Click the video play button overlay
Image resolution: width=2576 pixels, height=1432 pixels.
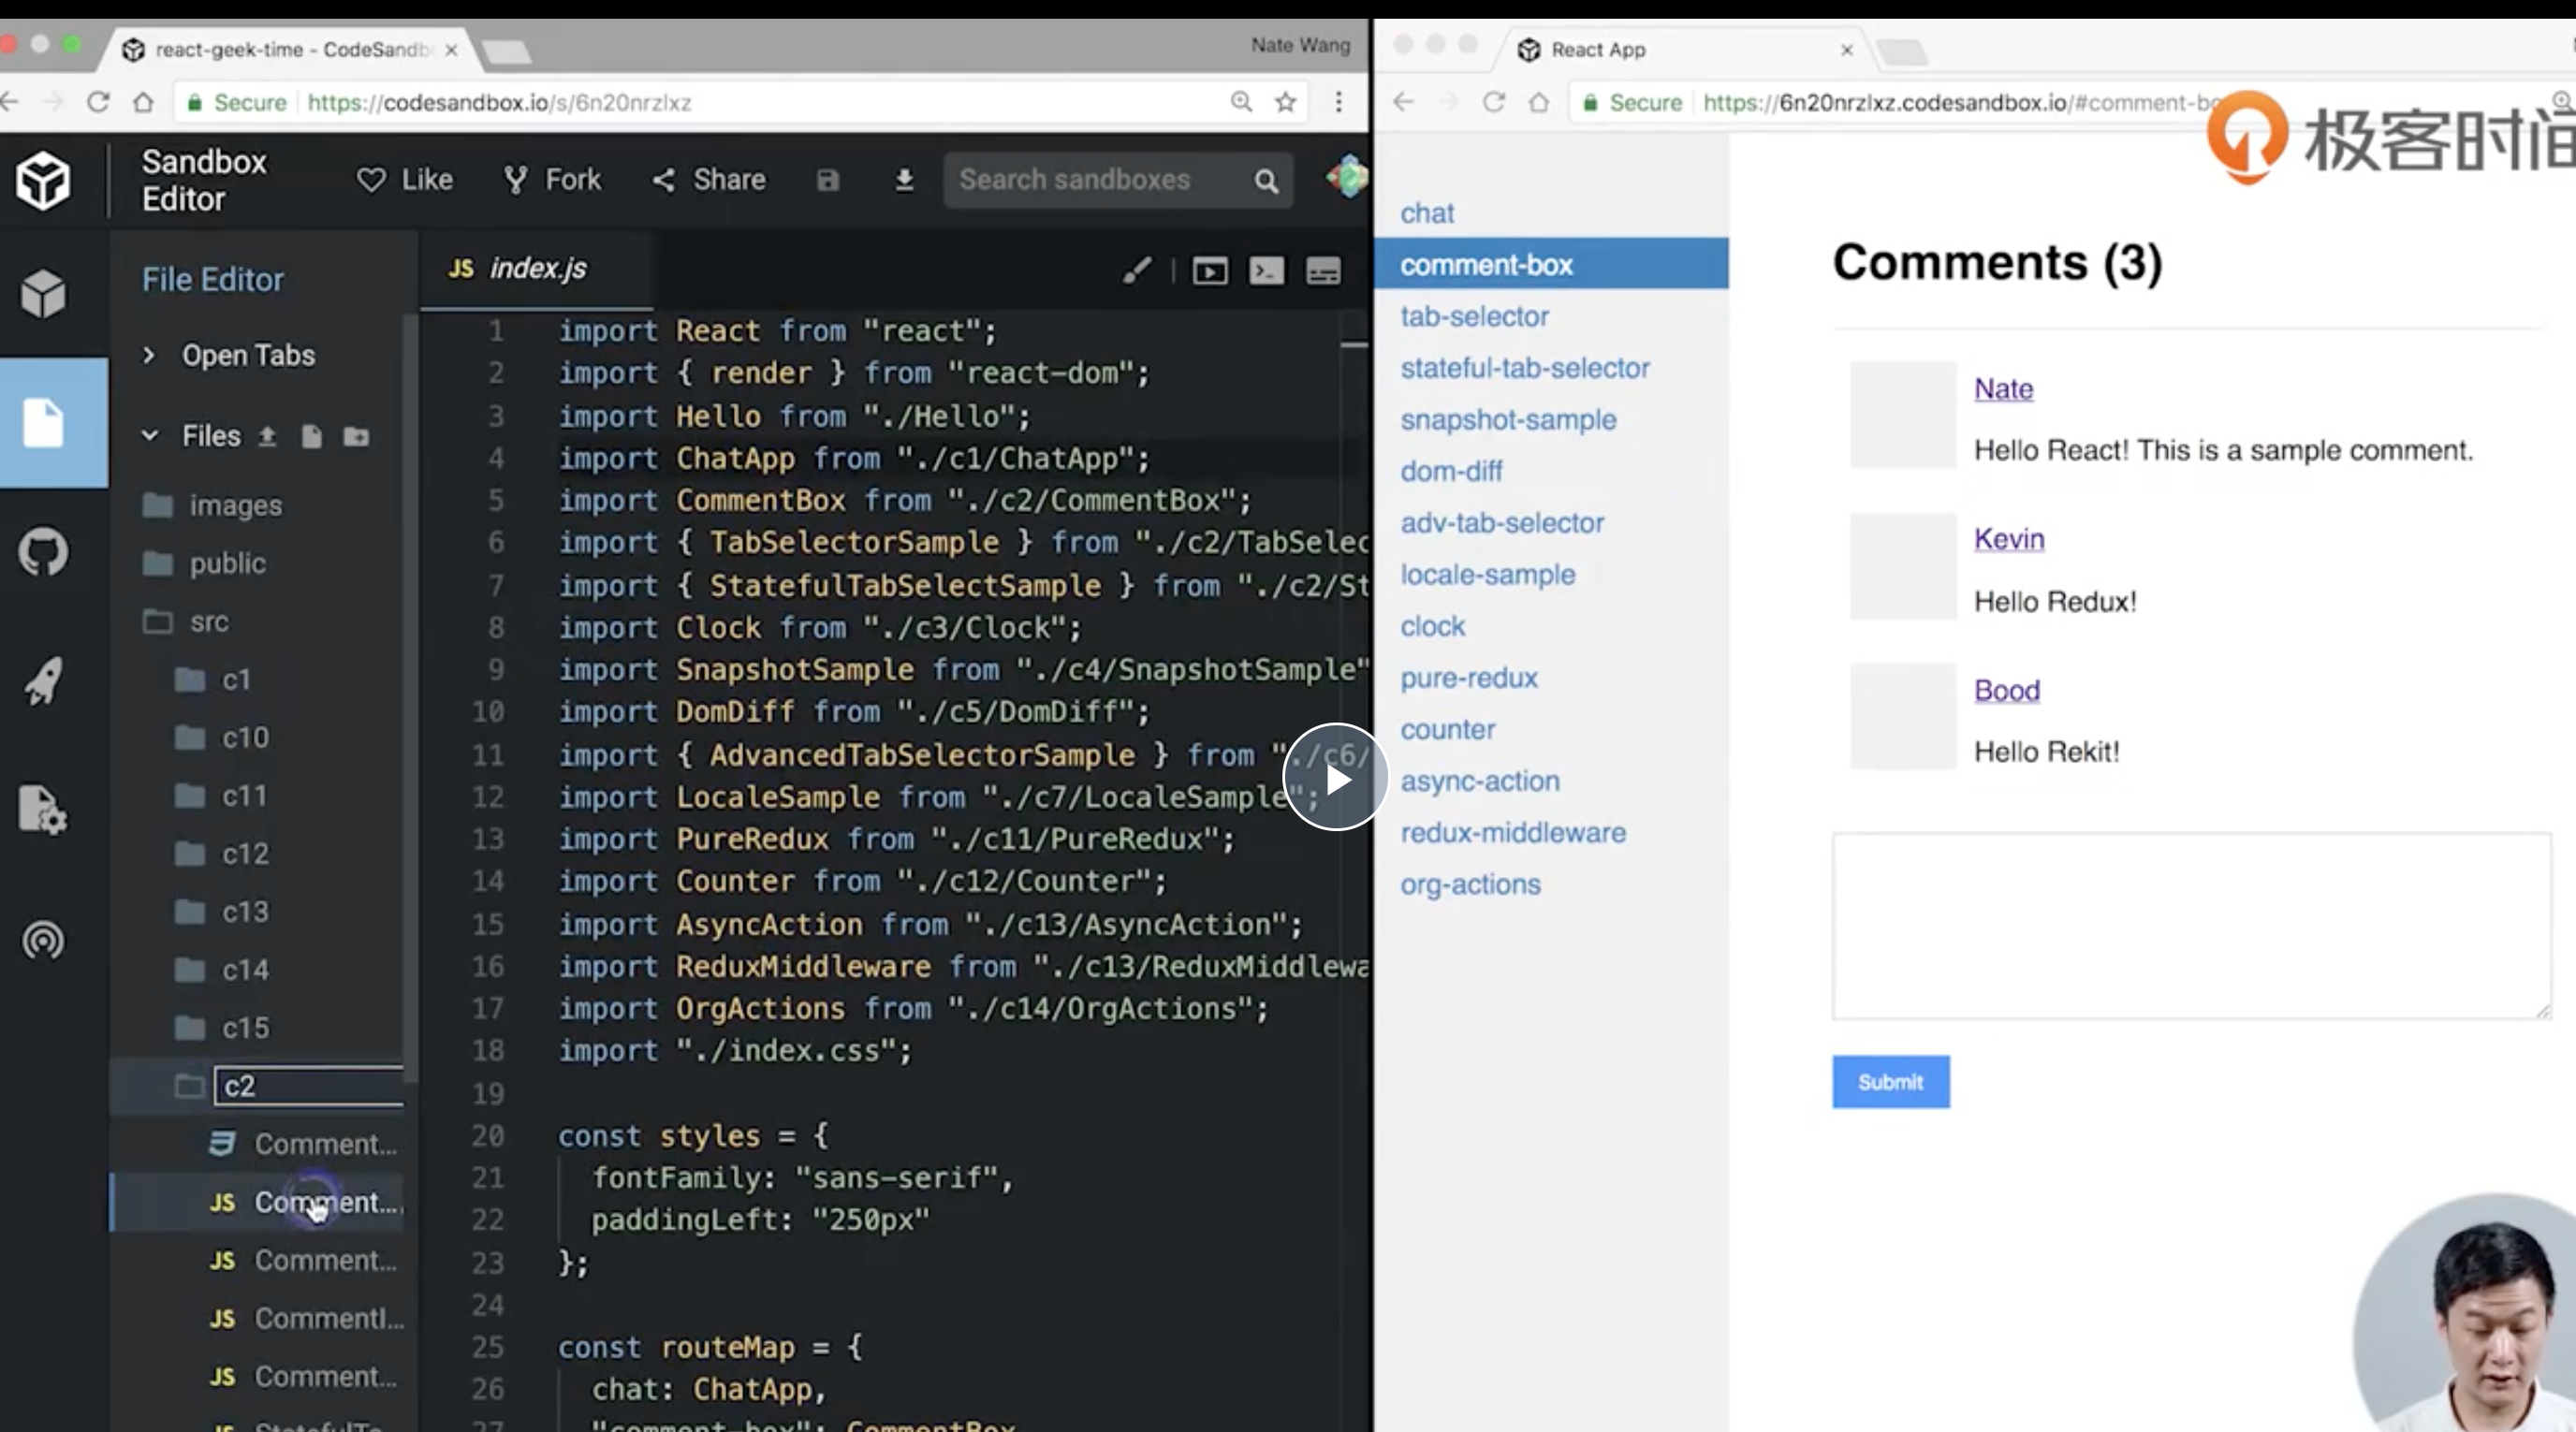(1336, 778)
